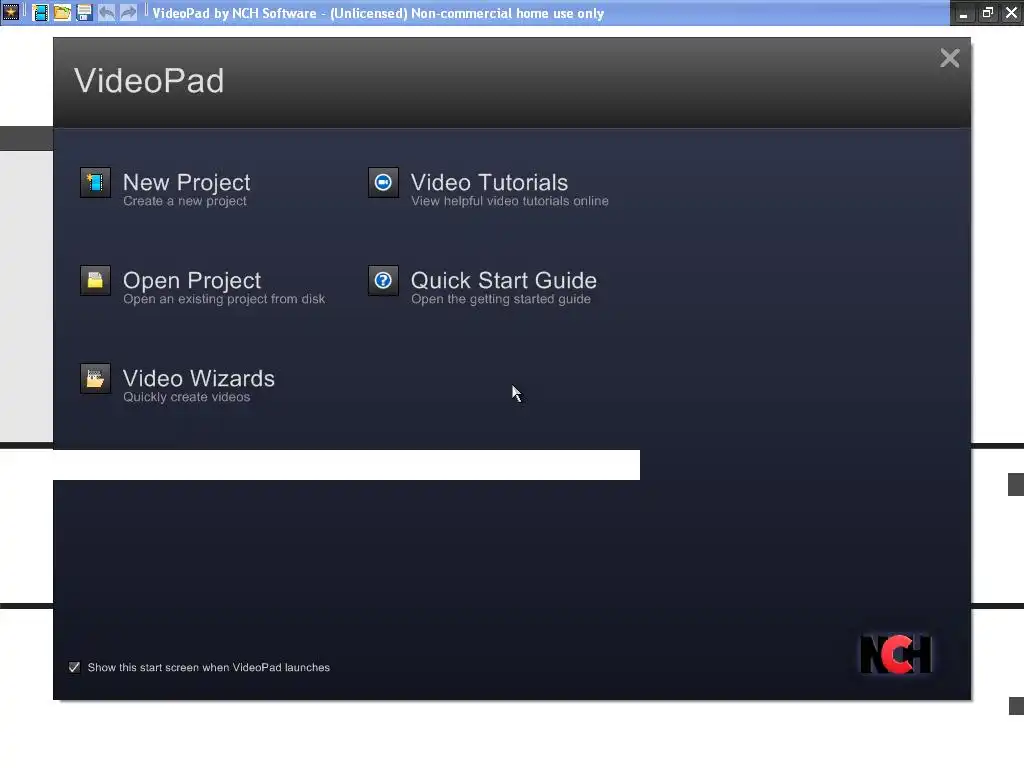Click 'View helpful video tutorials online' text
The width and height of the screenshot is (1024, 768).
click(509, 201)
